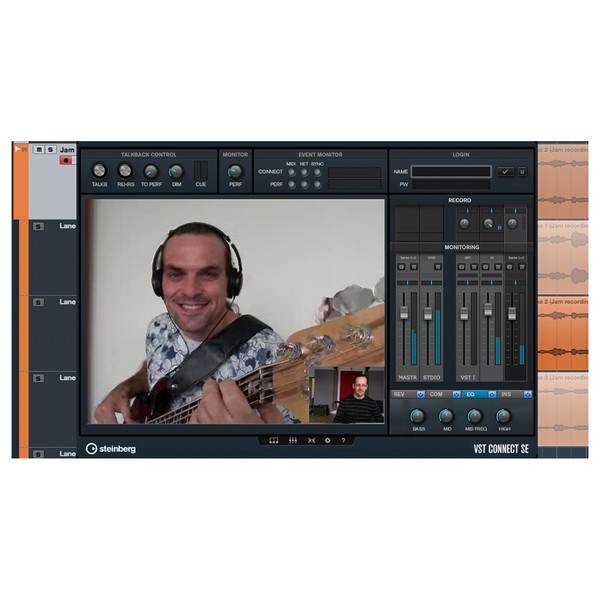Click the VST channel volume fader
The height and width of the screenshot is (600, 600).
(x=464, y=314)
